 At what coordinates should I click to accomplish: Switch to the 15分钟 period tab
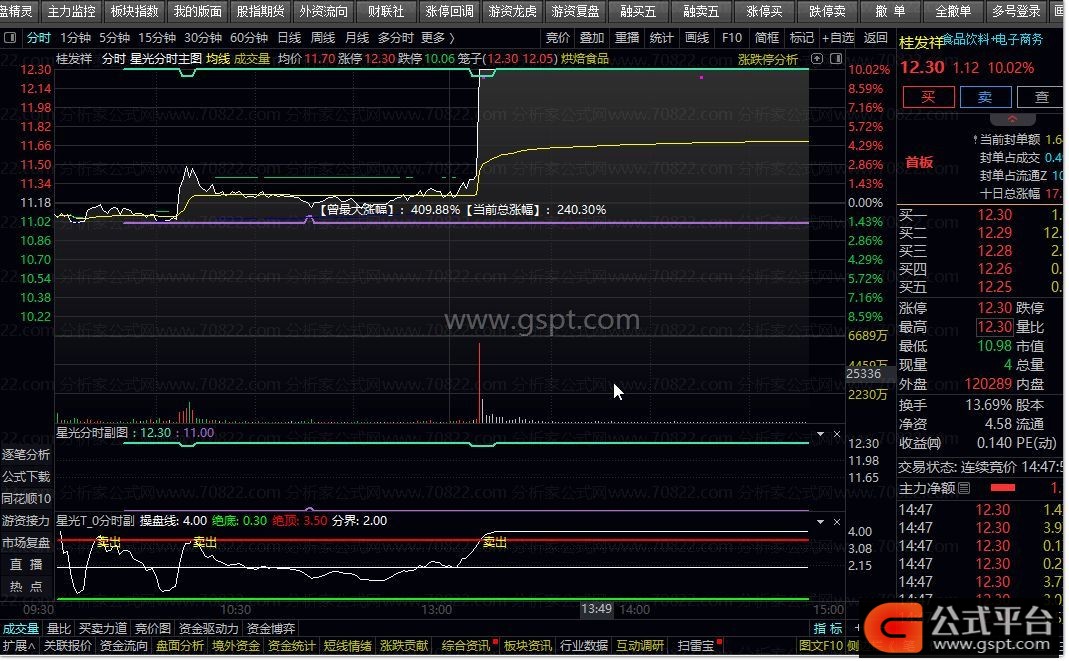point(157,38)
